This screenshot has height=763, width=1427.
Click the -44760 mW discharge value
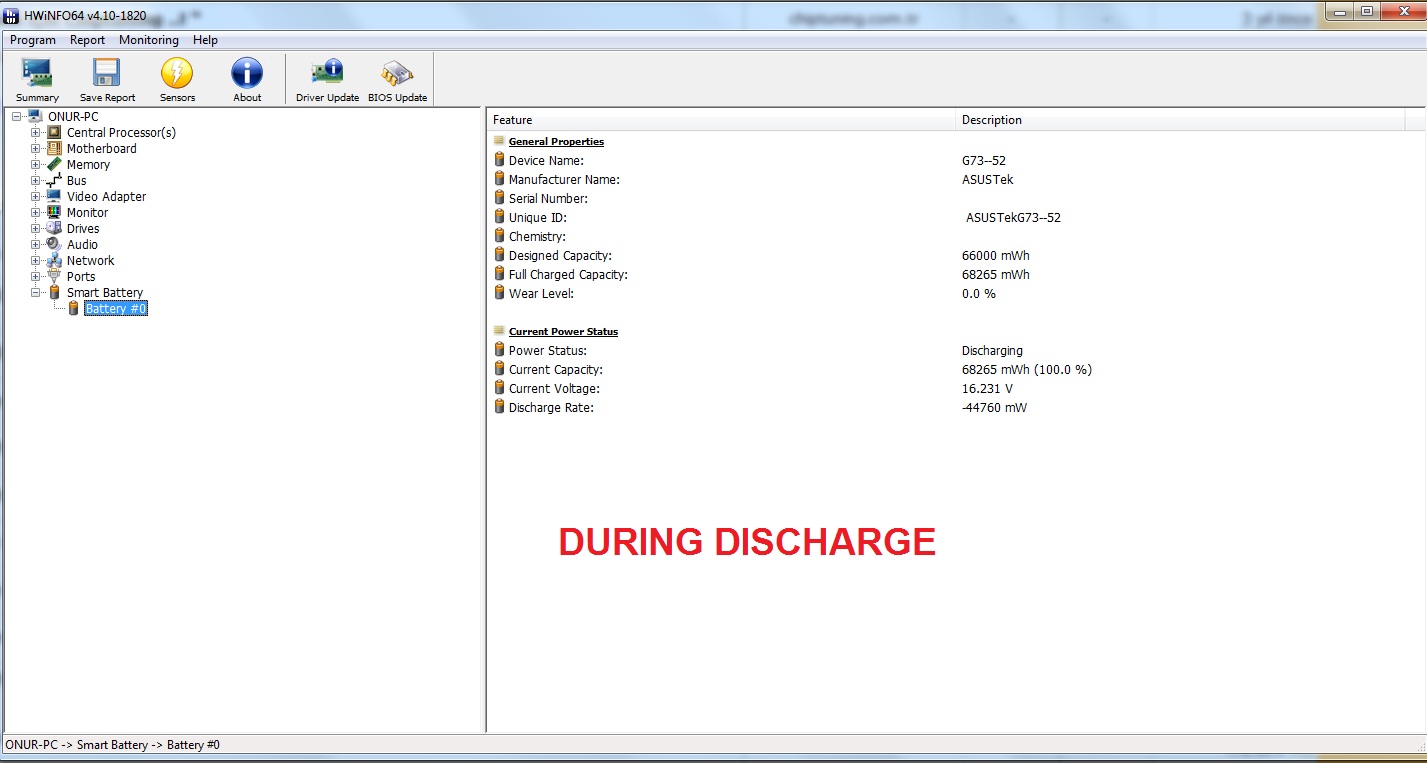994,408
